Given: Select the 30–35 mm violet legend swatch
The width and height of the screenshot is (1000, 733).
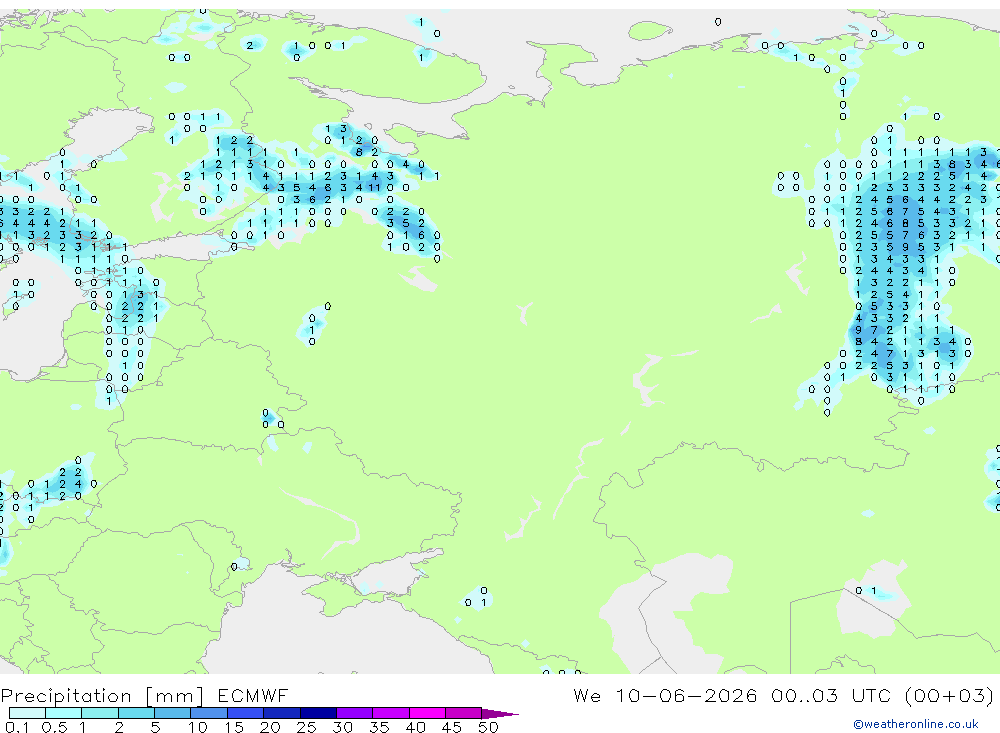Looking at the screenshot, I should pos(355,713).
